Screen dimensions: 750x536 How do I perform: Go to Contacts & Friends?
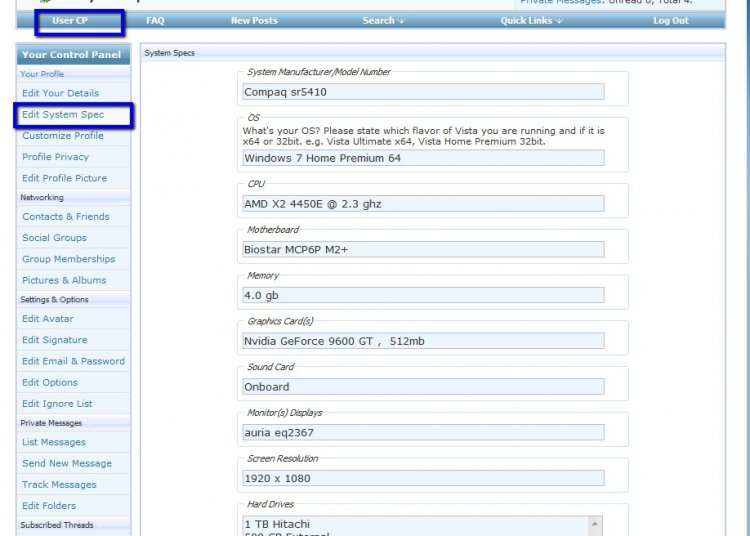pos(66,217)
